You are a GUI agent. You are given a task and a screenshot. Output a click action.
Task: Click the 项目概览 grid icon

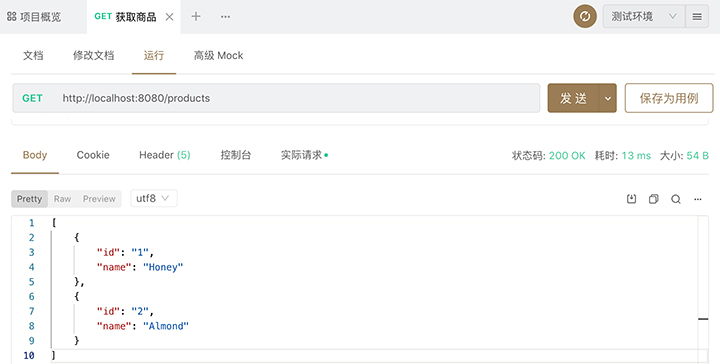(12, 17)
